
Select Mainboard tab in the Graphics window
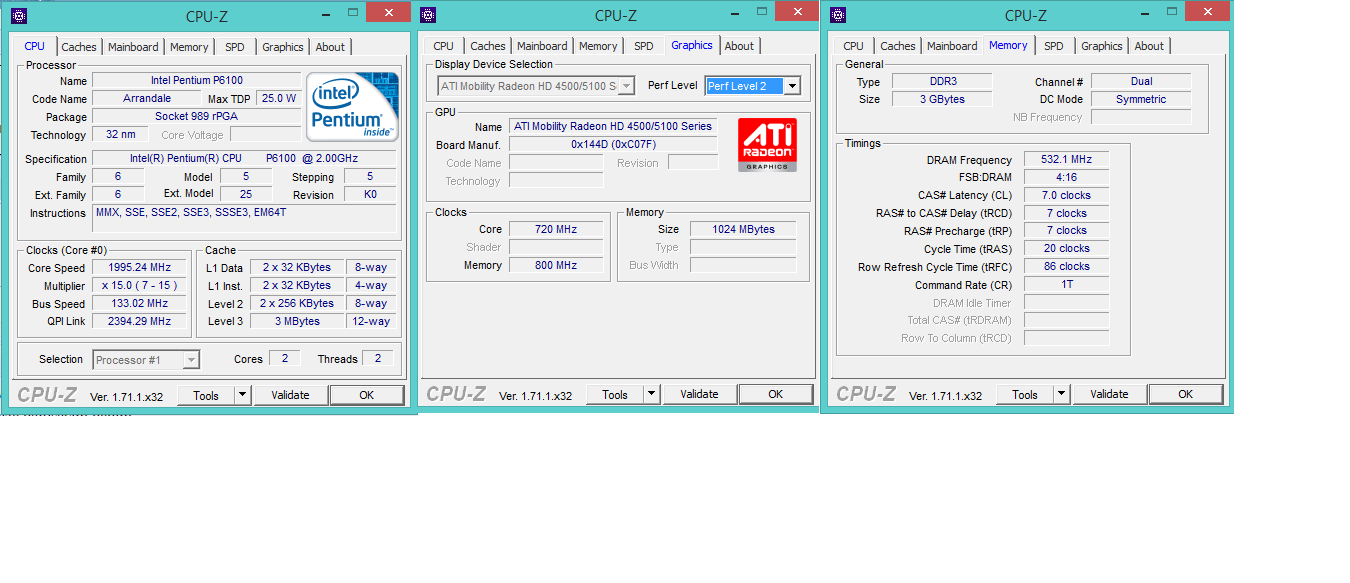[542, 46]
